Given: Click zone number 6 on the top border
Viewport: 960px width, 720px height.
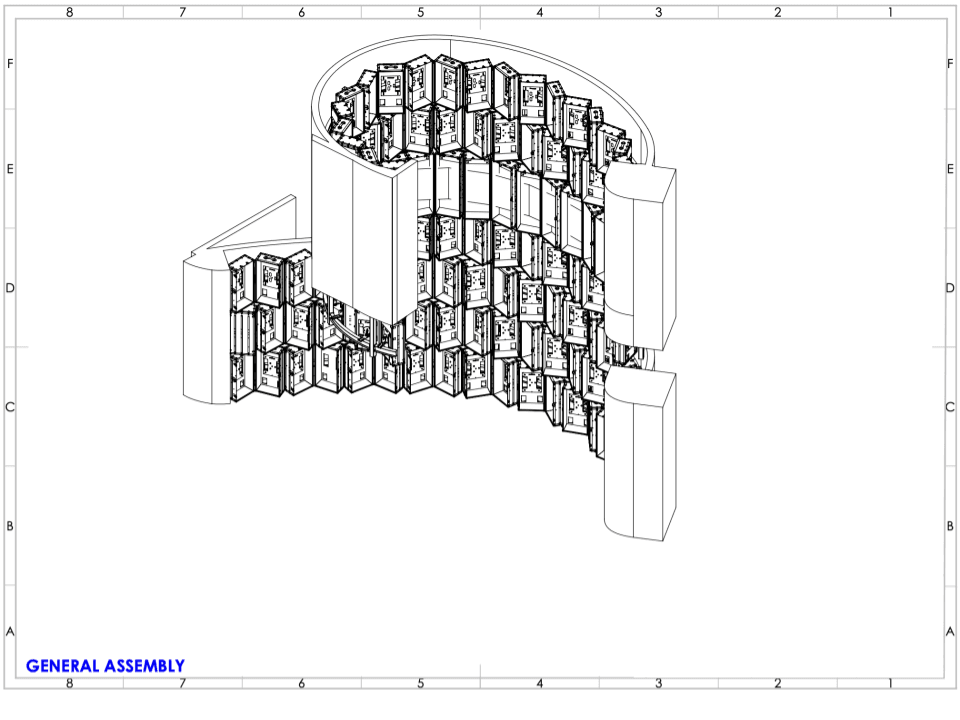Looking at the screenshot, I should [300, 12].
